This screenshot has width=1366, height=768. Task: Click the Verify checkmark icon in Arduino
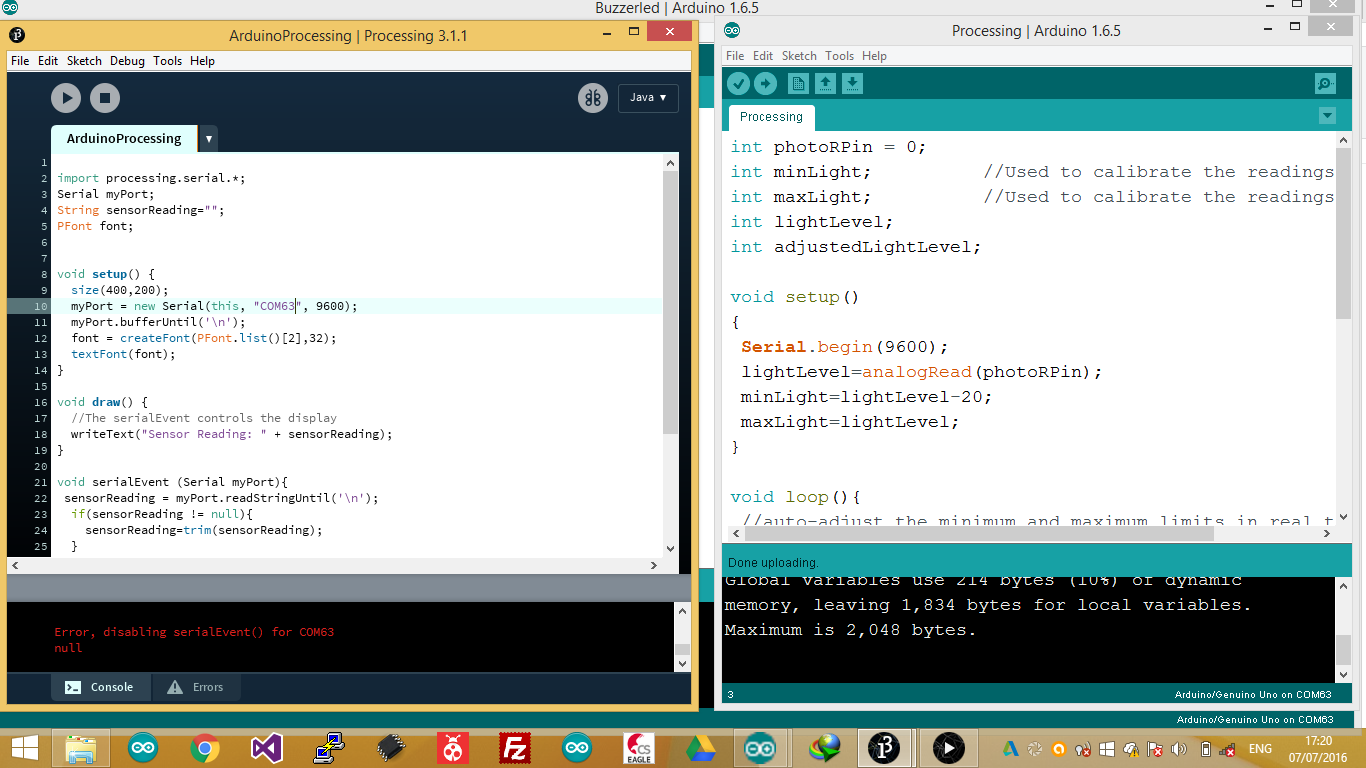pyautogui.click(x=738, y=84)
